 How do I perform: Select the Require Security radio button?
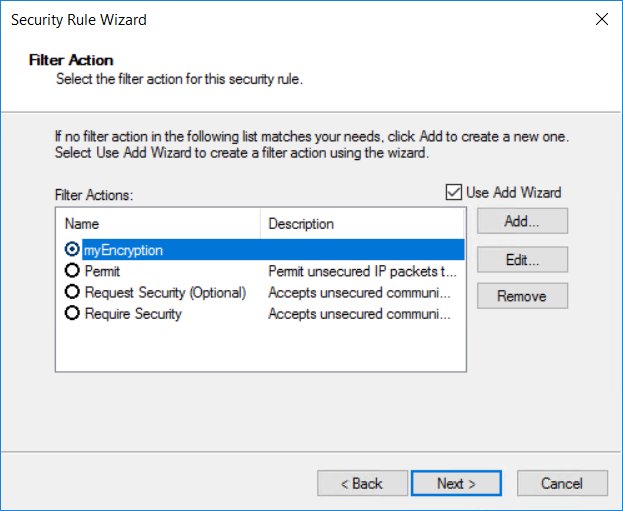(x=72, y=314)
